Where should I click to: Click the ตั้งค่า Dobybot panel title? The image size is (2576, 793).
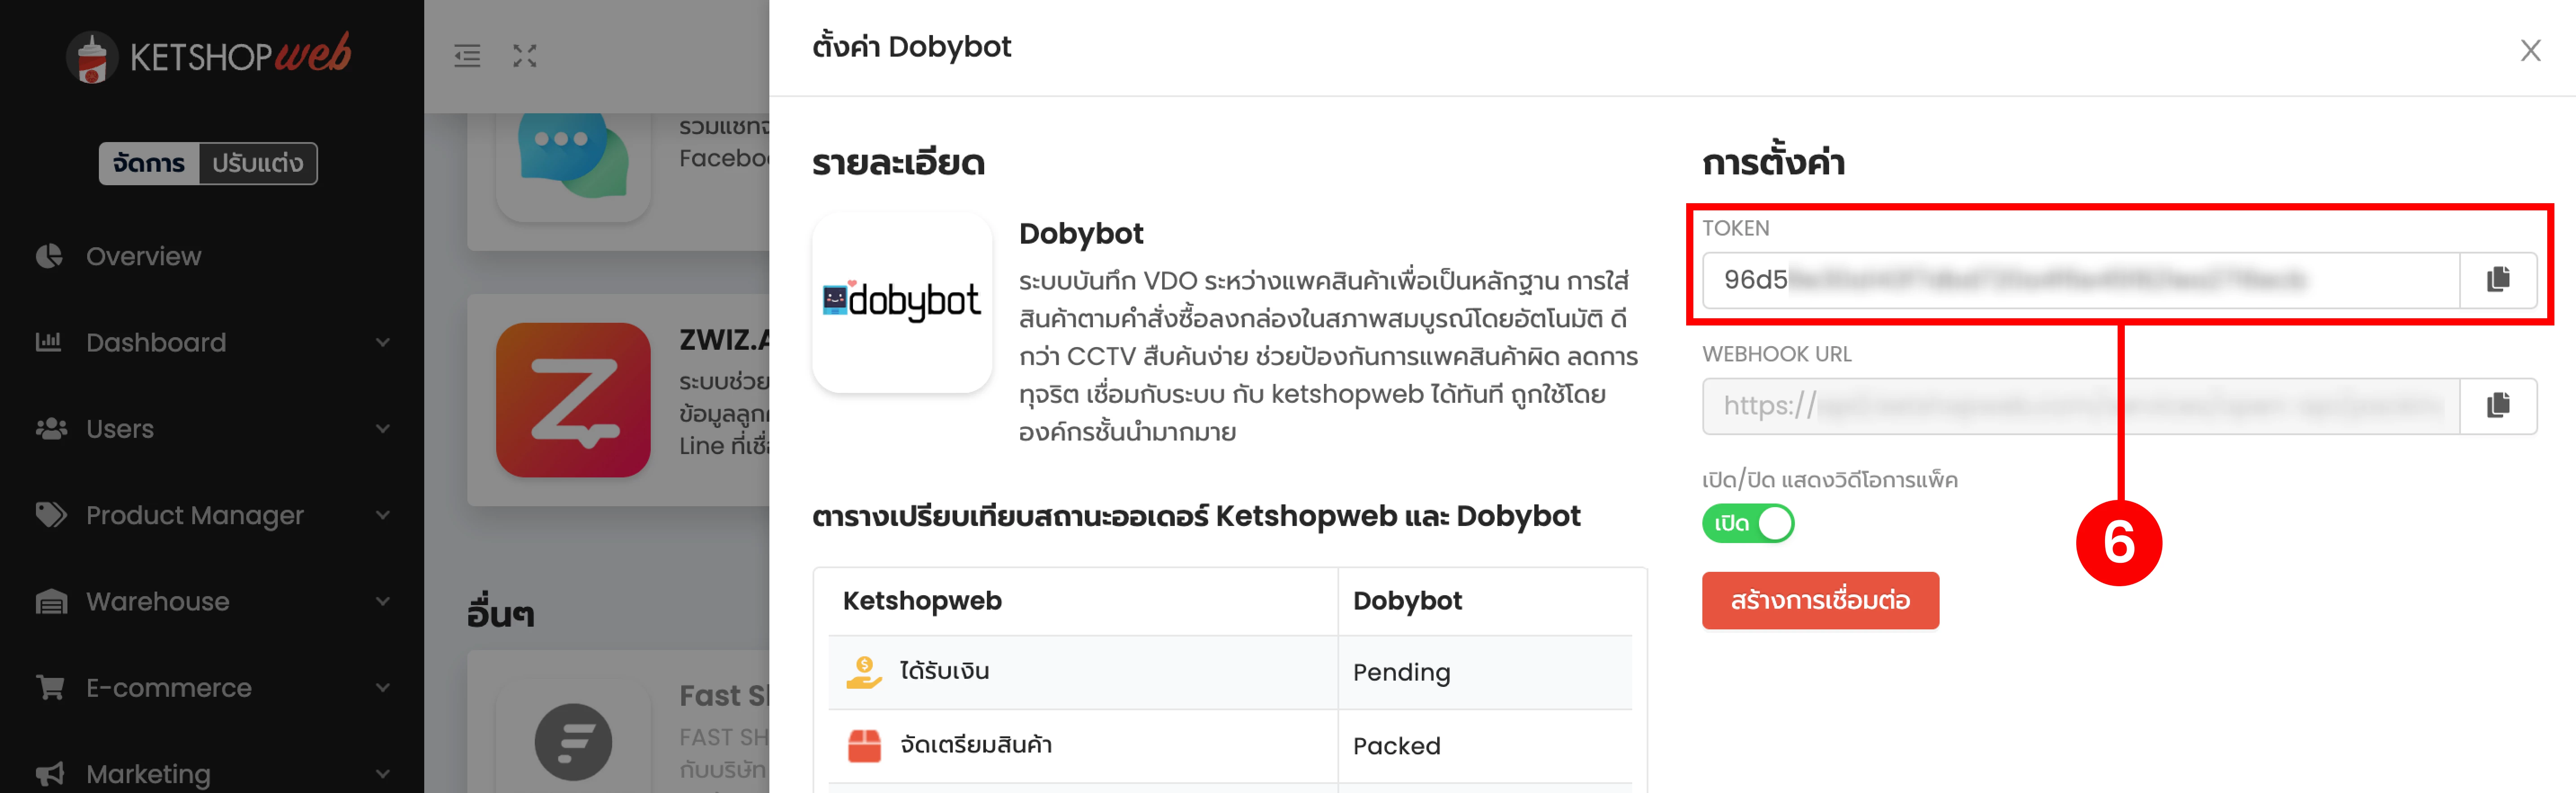point(911,46)
